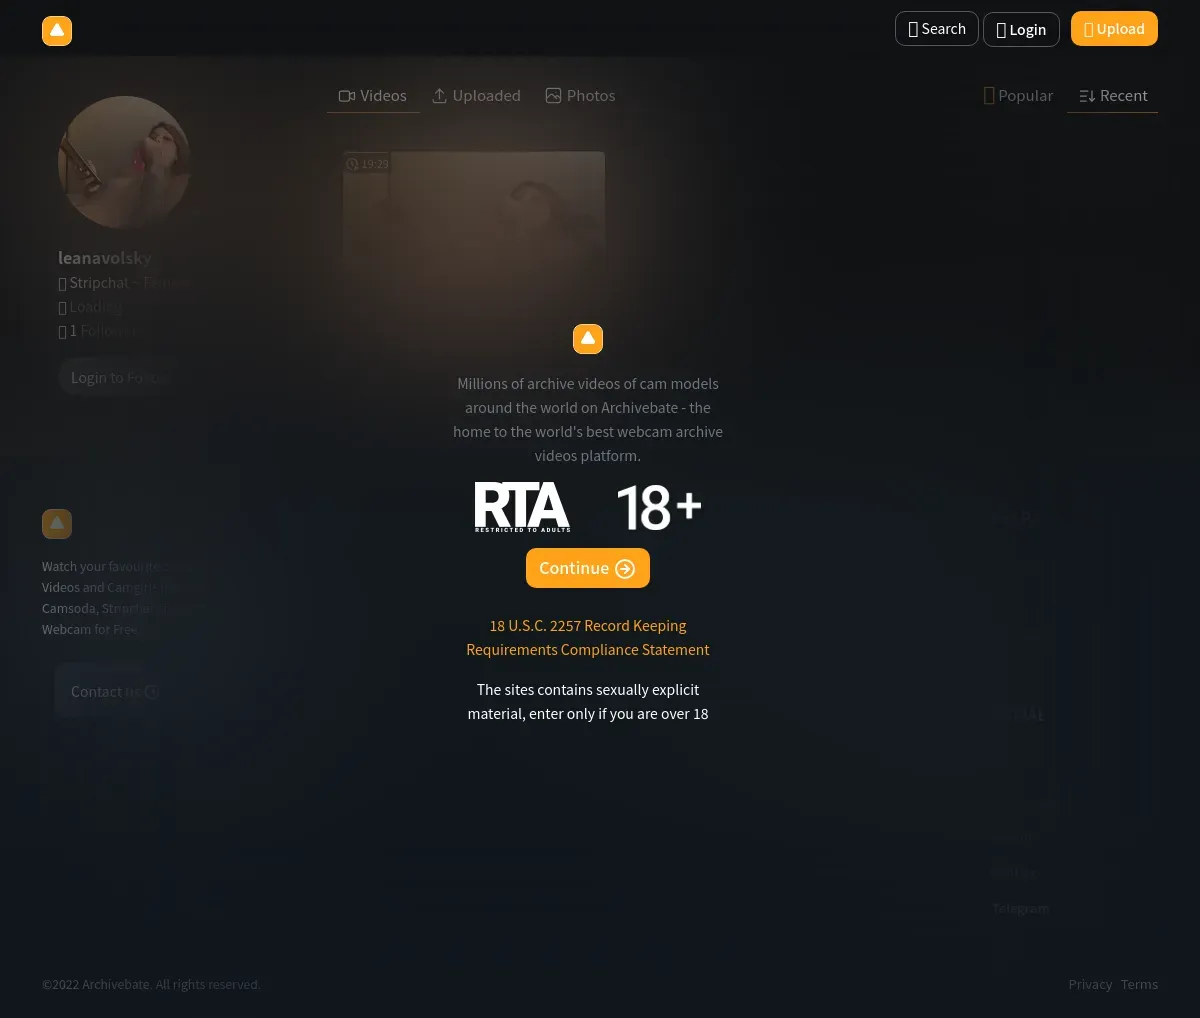
Task: Click the 18+ age badge
Action: pos(659,507)
